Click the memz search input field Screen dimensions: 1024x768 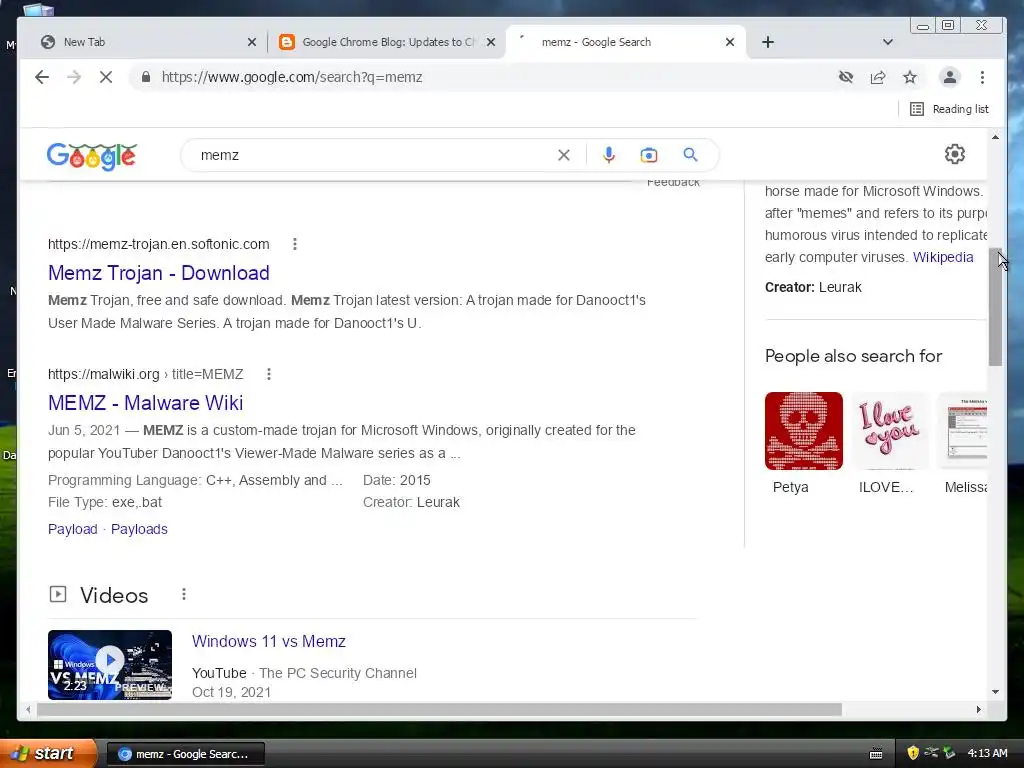372,155
